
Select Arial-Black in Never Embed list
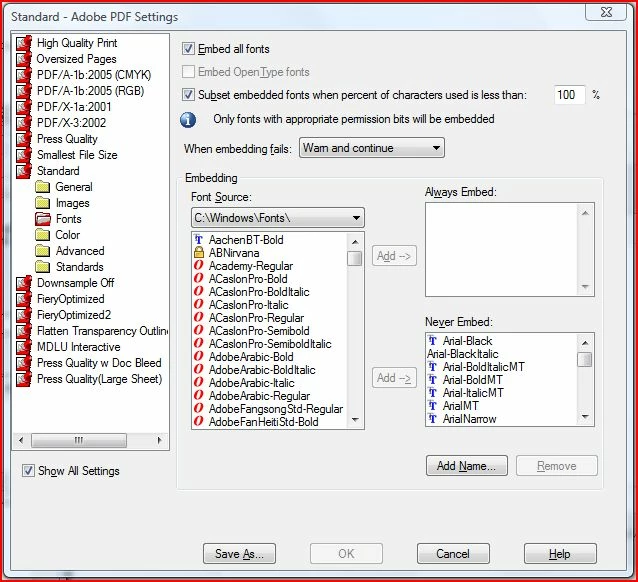[x=467, y=341]
